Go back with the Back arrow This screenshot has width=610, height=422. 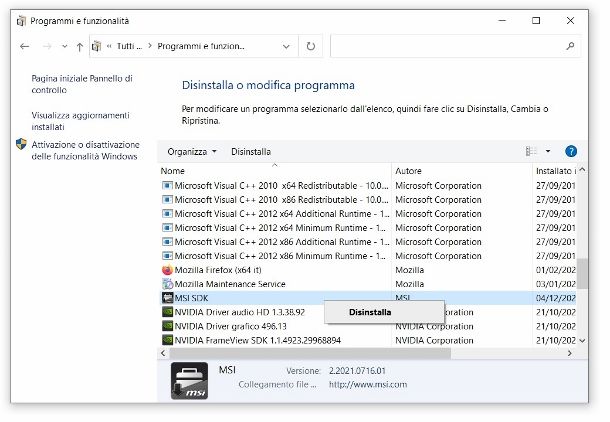(x=25, y=47)
